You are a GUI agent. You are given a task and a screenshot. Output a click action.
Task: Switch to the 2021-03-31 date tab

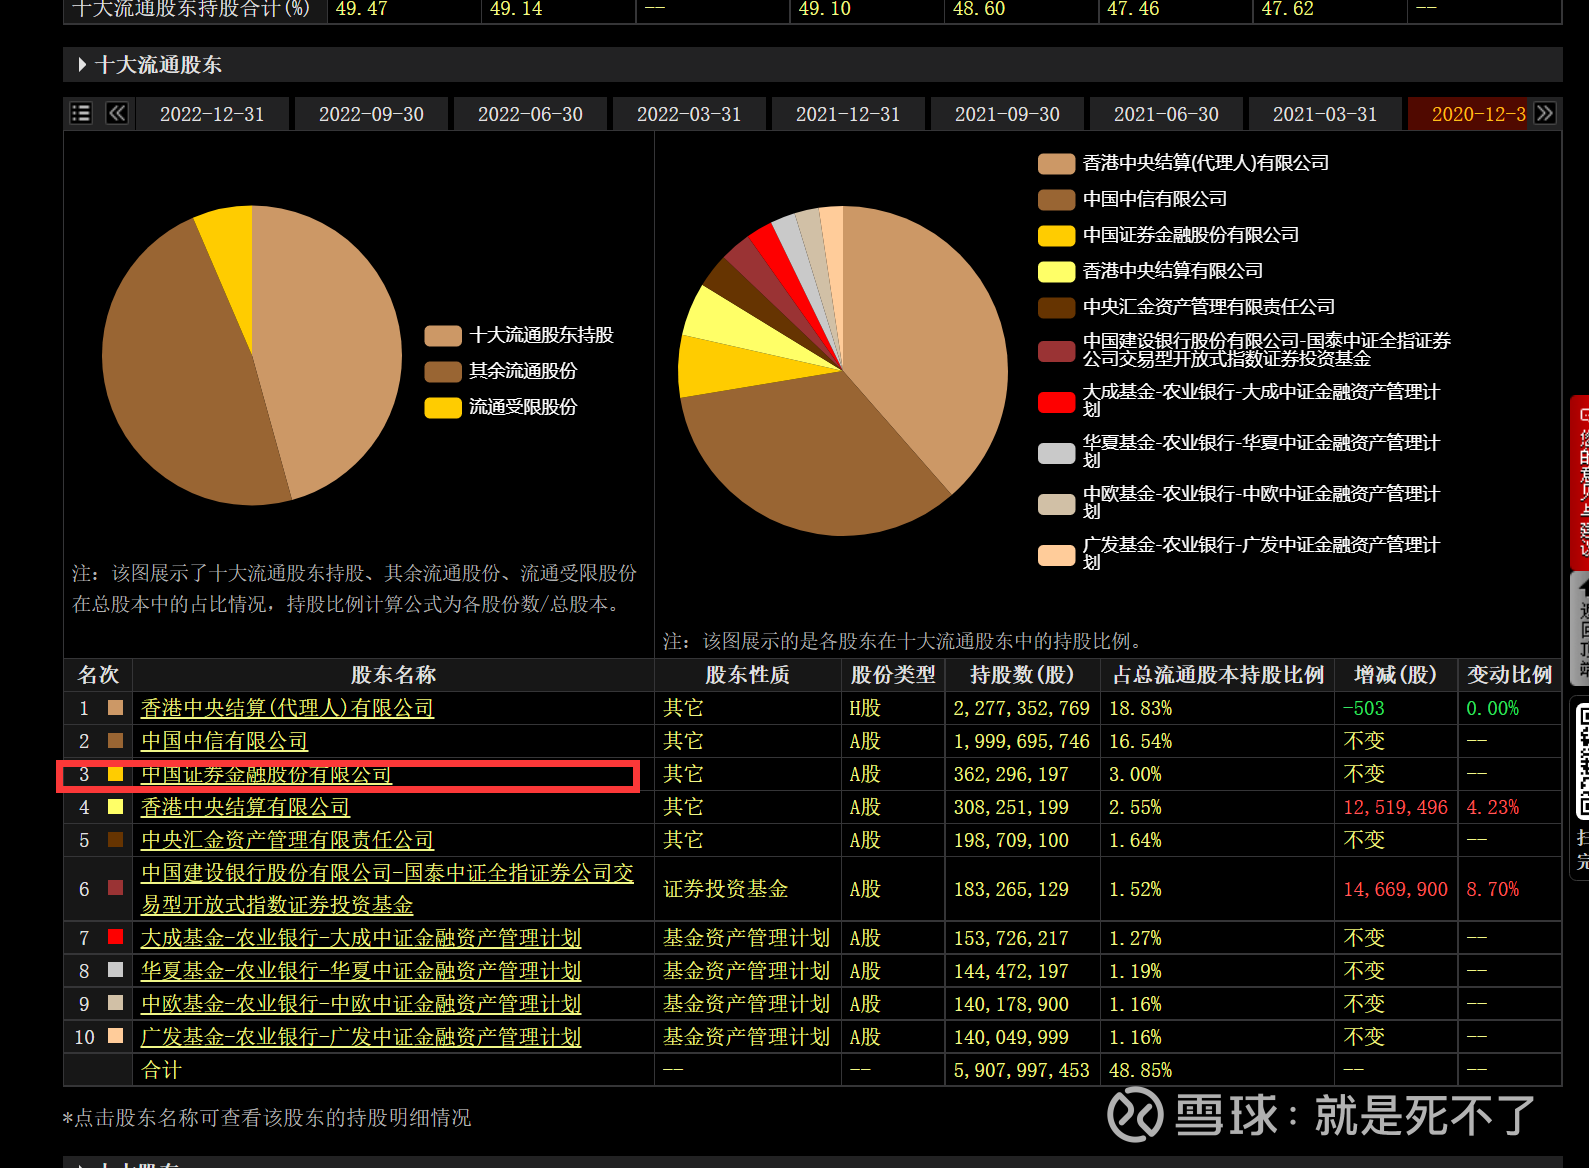(x=1325, y=114)
